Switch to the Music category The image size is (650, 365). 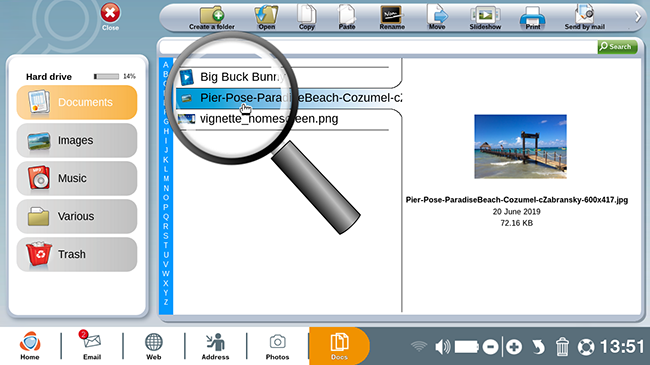(x=77, y=178)
